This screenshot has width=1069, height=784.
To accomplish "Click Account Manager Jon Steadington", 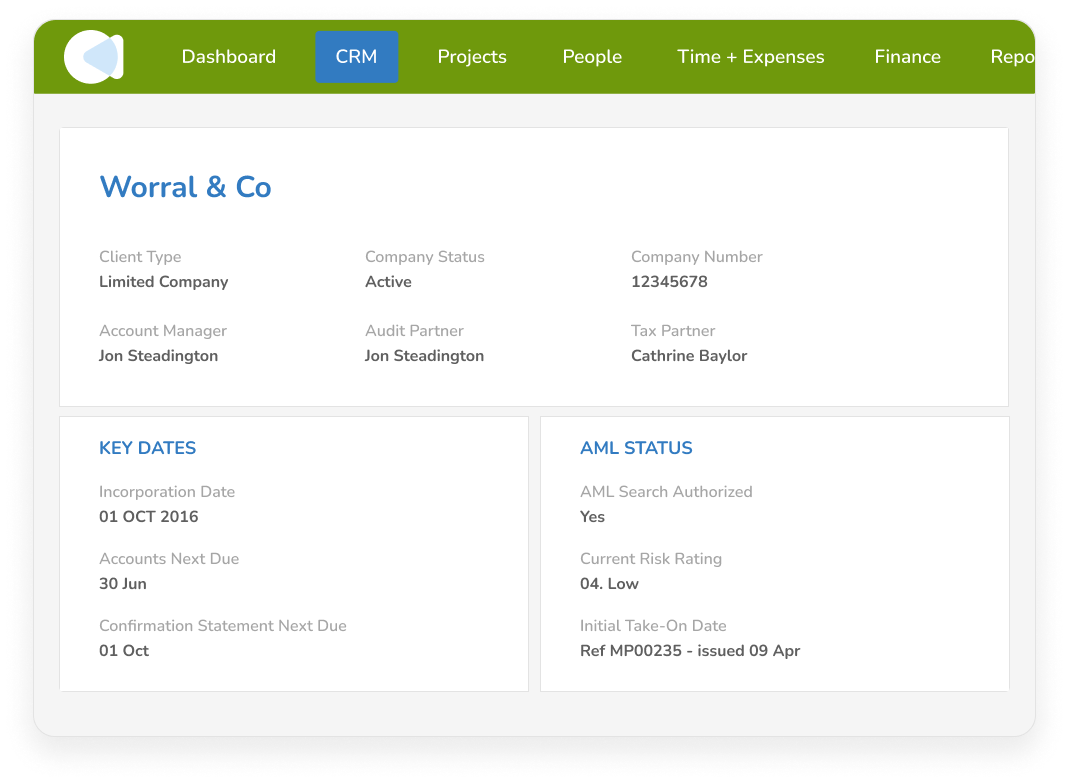I will pyautogui.click(x=158, y=355).
